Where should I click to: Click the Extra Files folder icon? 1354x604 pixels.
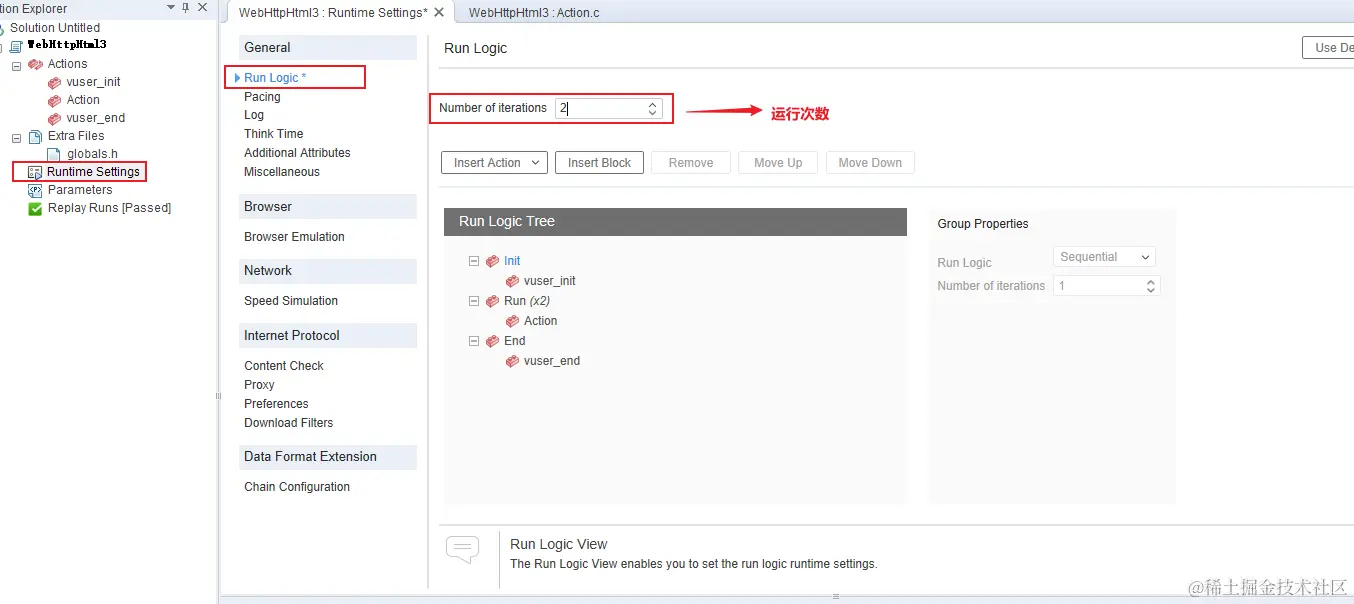click(35, 136)
